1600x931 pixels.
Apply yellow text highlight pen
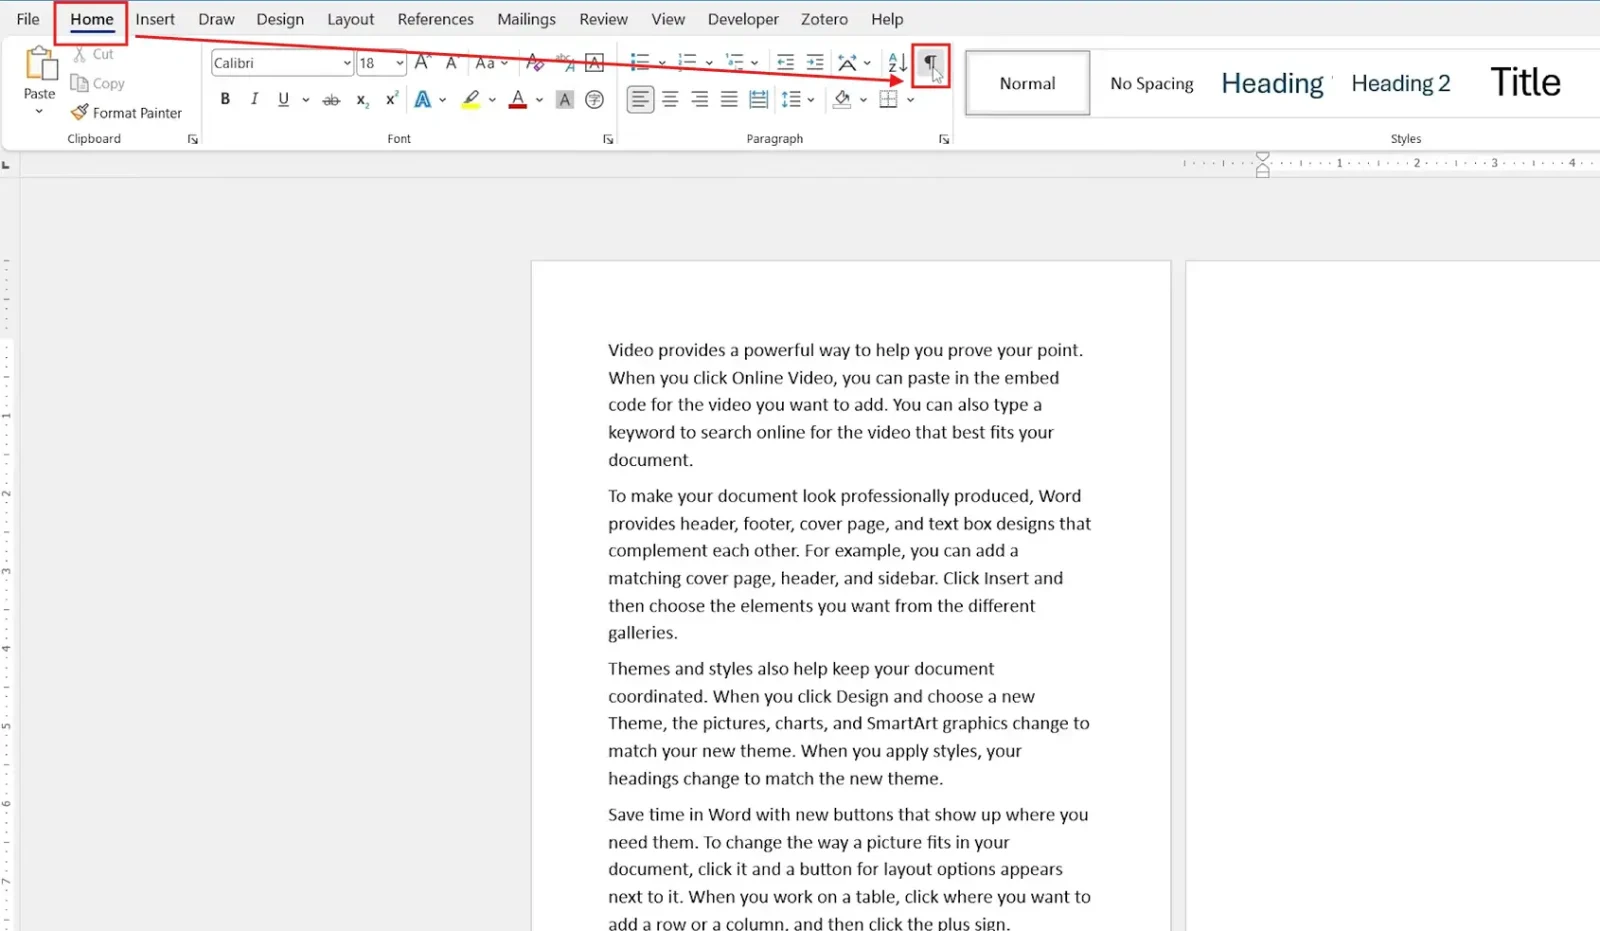(x=471, y=100)
